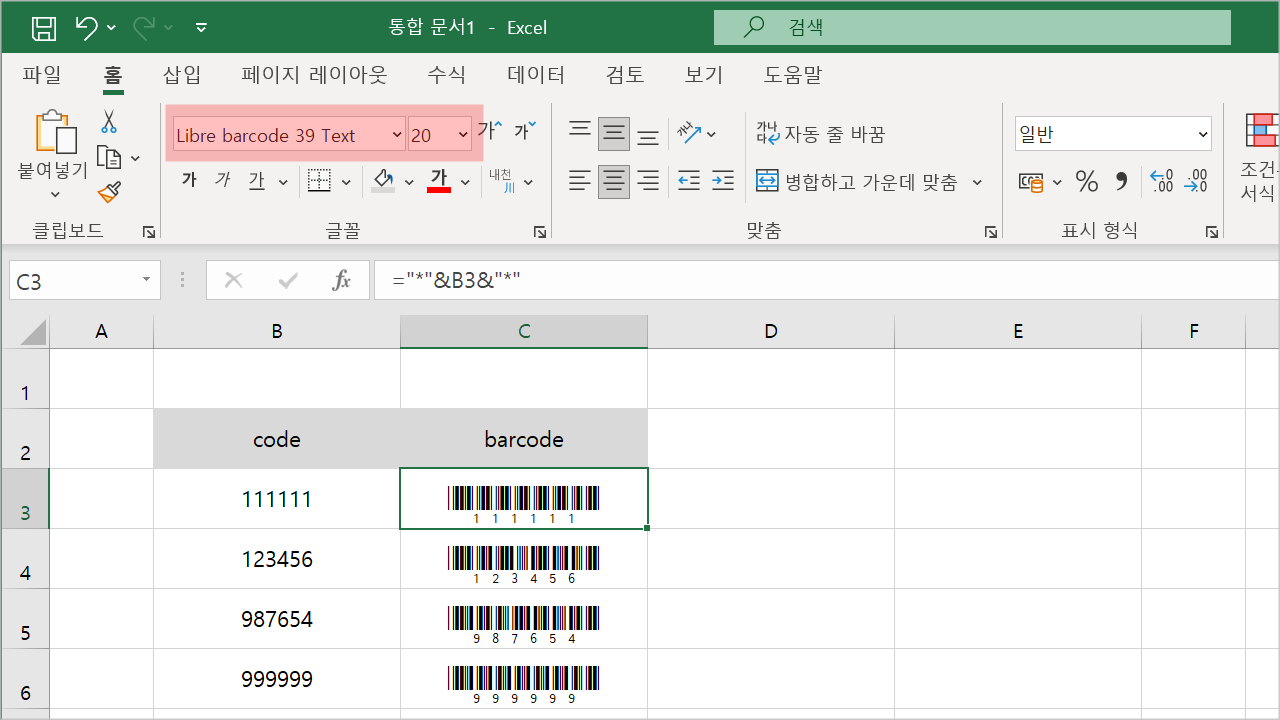Open the 표시 형식 group dialog launcher
1280x720 pixels.
1213,232
